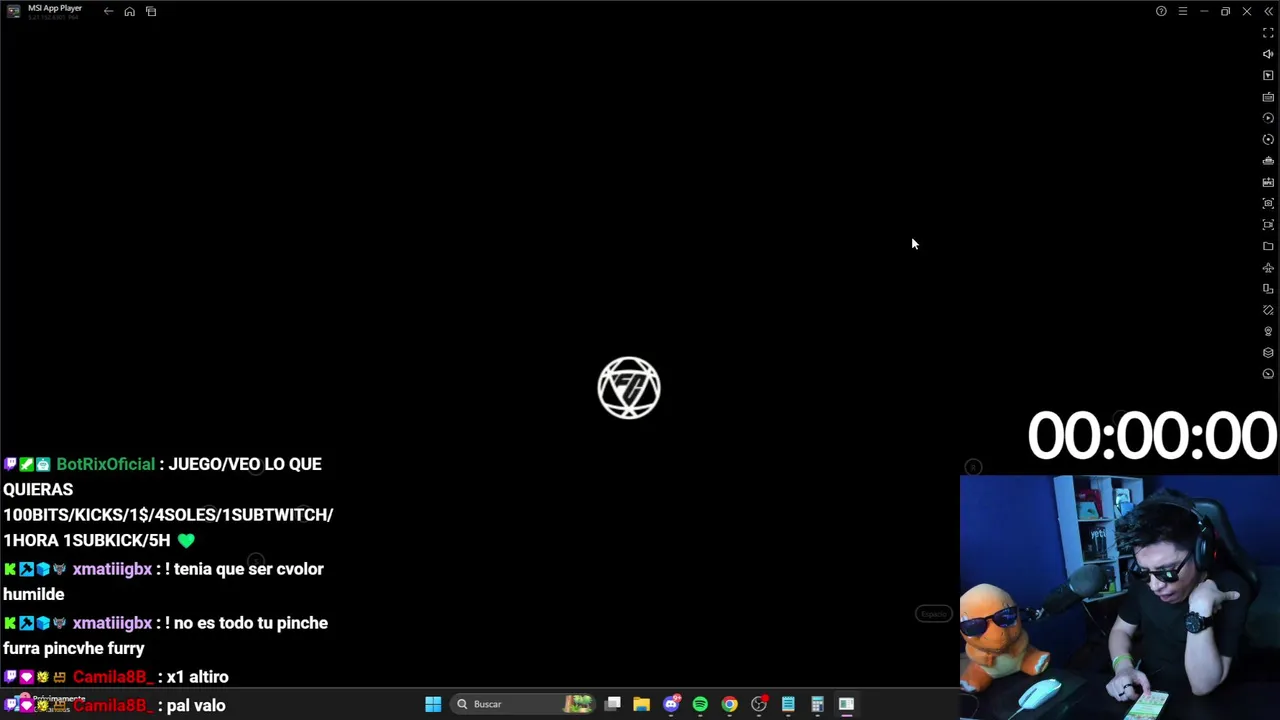
Task: Open the Windows Start menu
Action: point(433,704)
